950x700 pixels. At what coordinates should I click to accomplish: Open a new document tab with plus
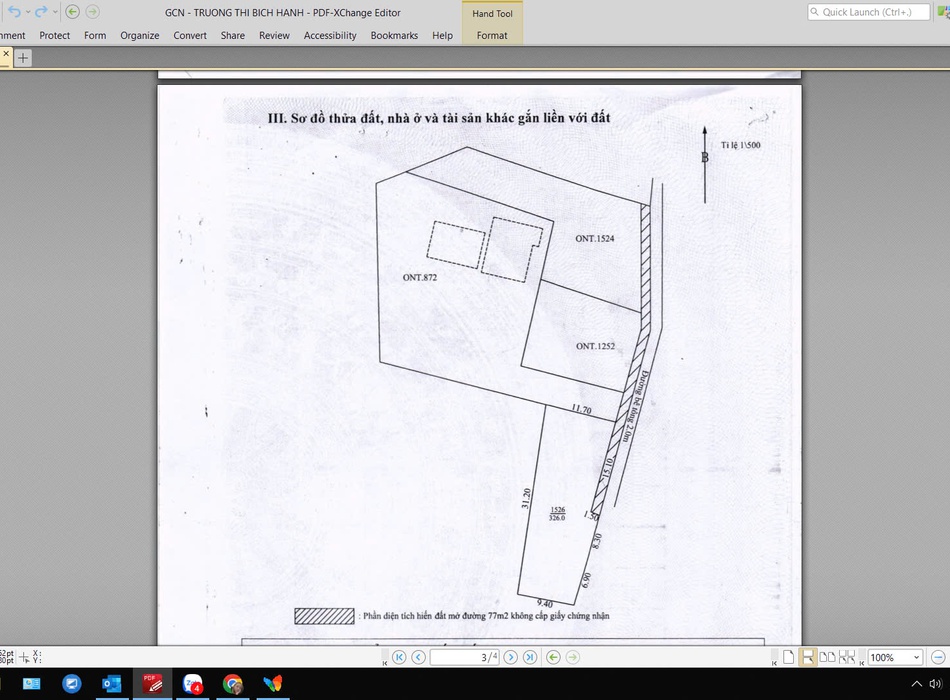(x=23, y=58)
